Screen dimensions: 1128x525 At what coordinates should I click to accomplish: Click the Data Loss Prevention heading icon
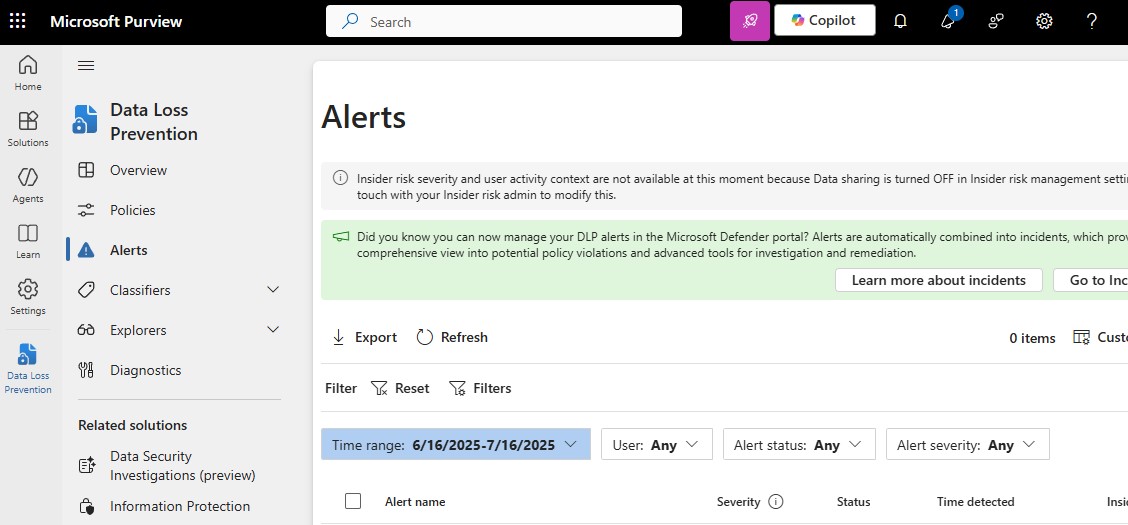pos(85,119)
